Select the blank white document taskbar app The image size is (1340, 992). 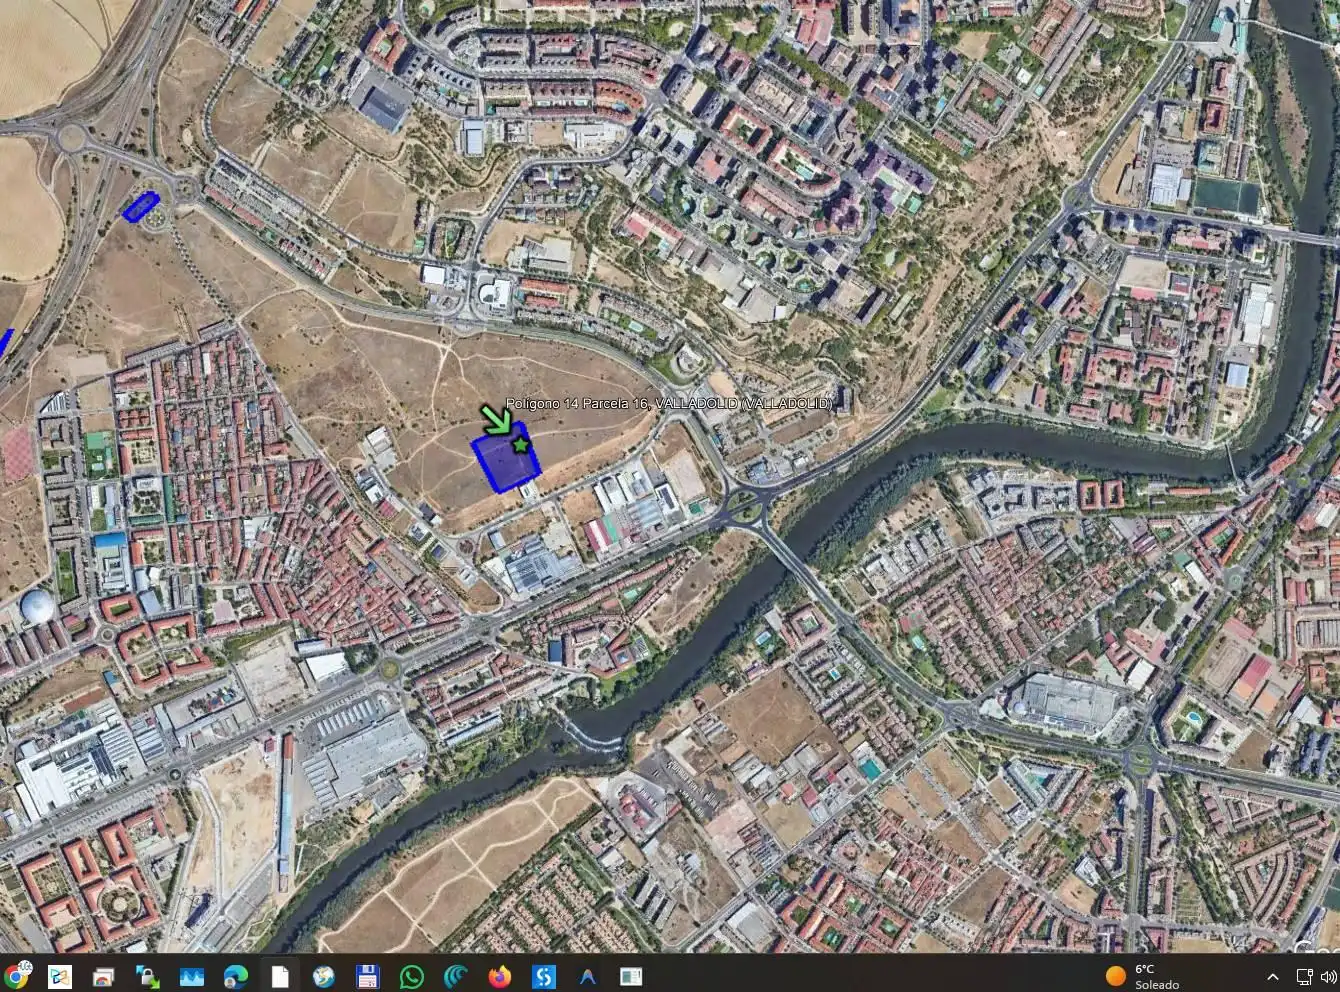click(280, 976)
